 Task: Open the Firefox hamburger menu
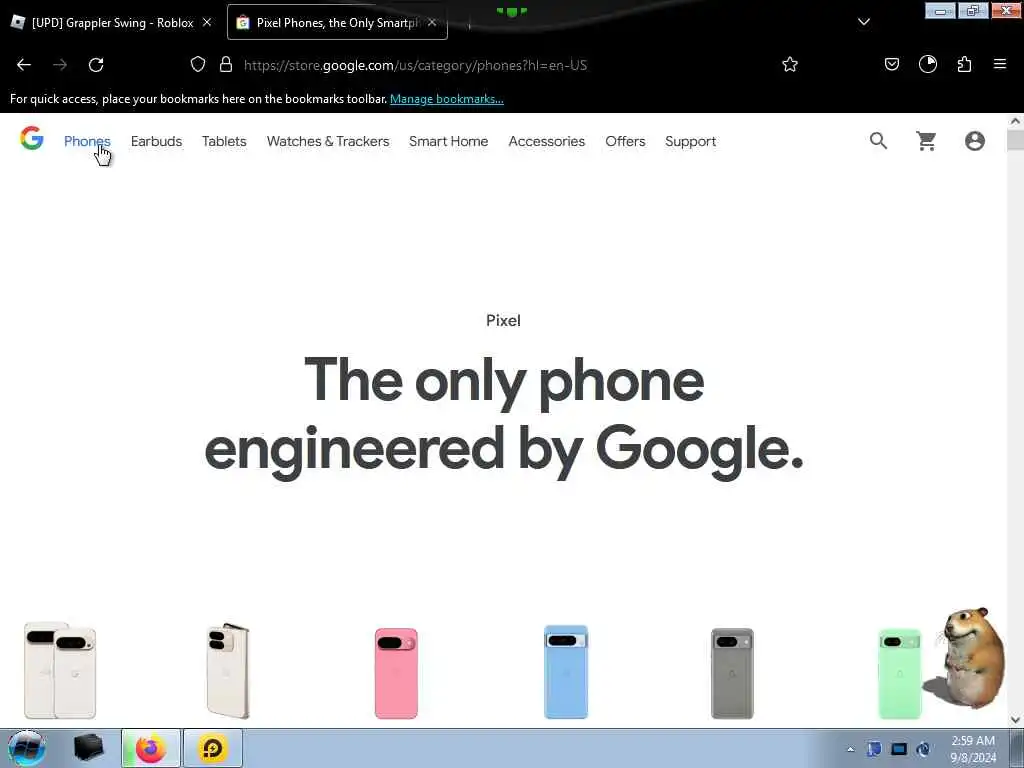click(1000, 64)
